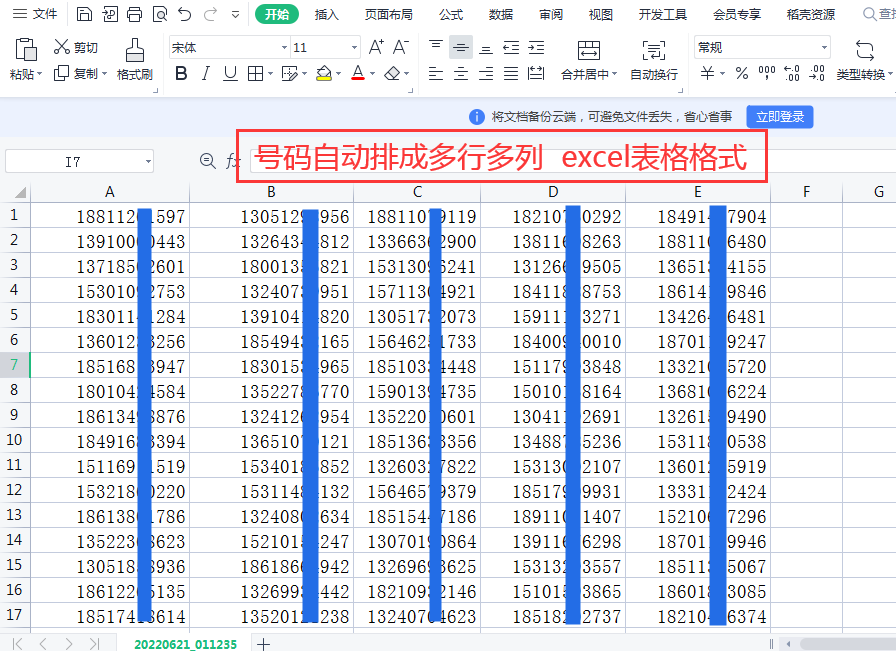Click the comma thousands separator icon
Image resolution: width=896 pixels, height=651 pixels.
(x=768, y=74)
